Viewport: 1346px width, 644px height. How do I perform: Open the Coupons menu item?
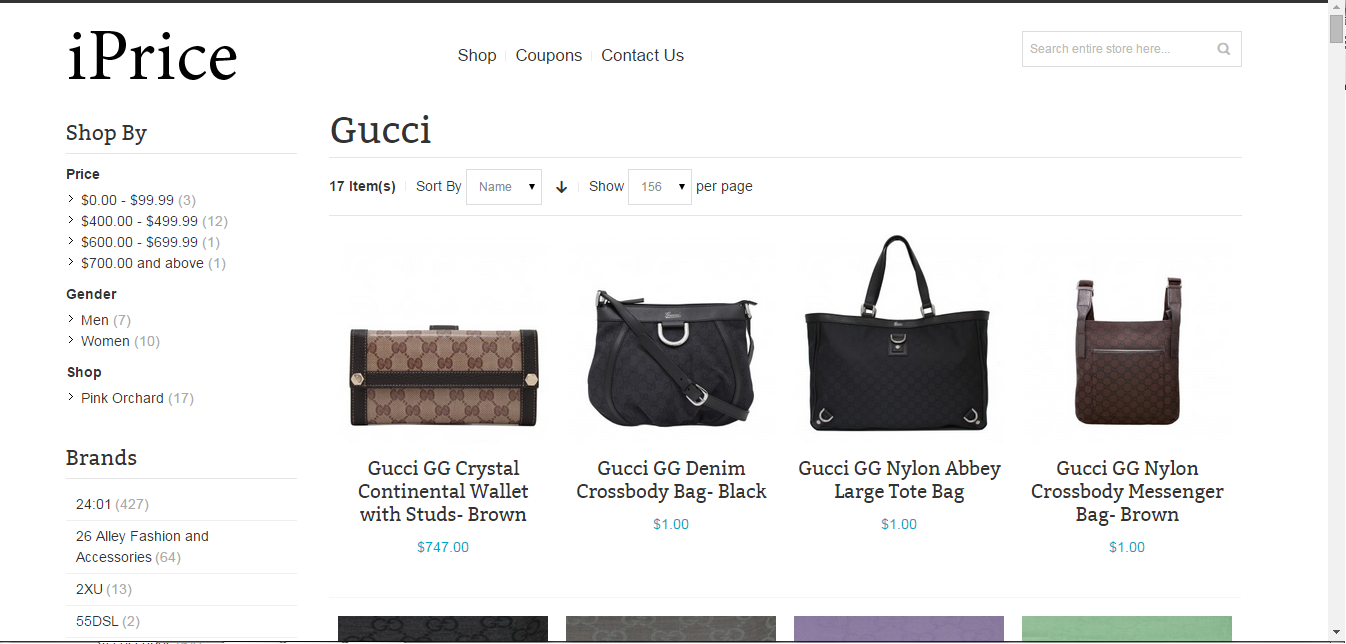point(549,56)
